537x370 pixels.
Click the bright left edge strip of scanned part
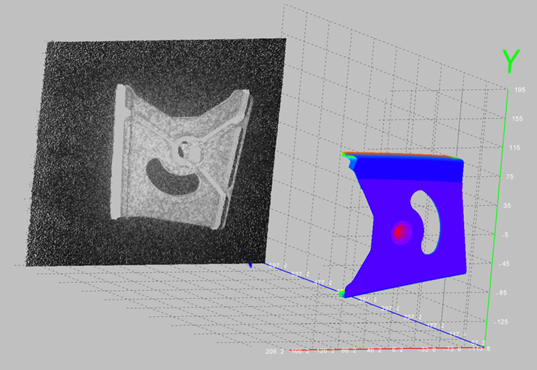coord(118,151)
